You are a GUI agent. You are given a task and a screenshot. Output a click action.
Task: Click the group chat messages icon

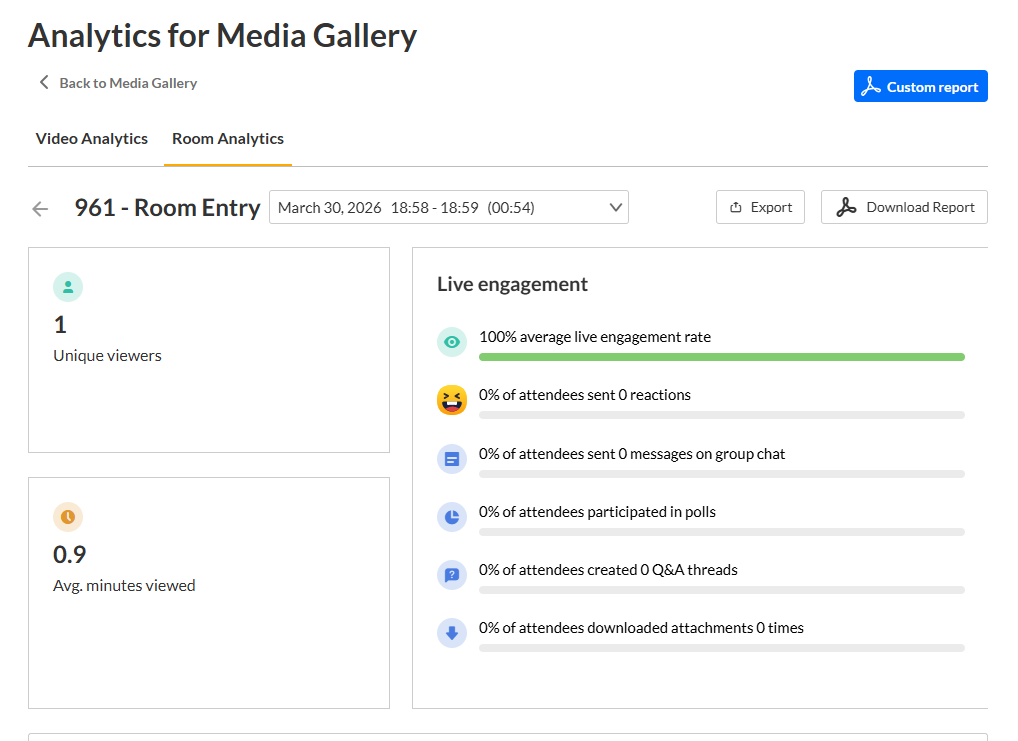(452, 459)
